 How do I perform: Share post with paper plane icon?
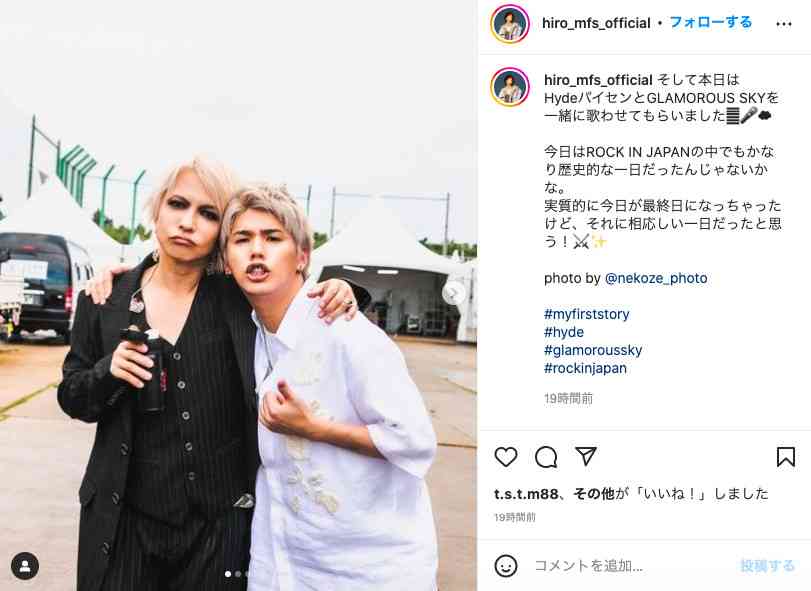coord(586,456)
